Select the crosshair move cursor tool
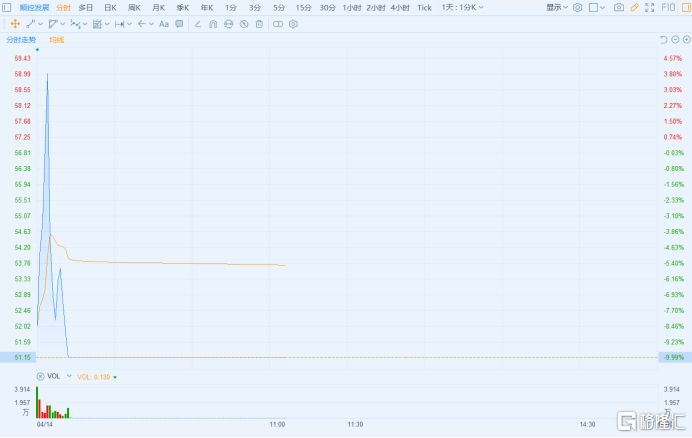Viewport: 692px width, 438px height. 15,24
